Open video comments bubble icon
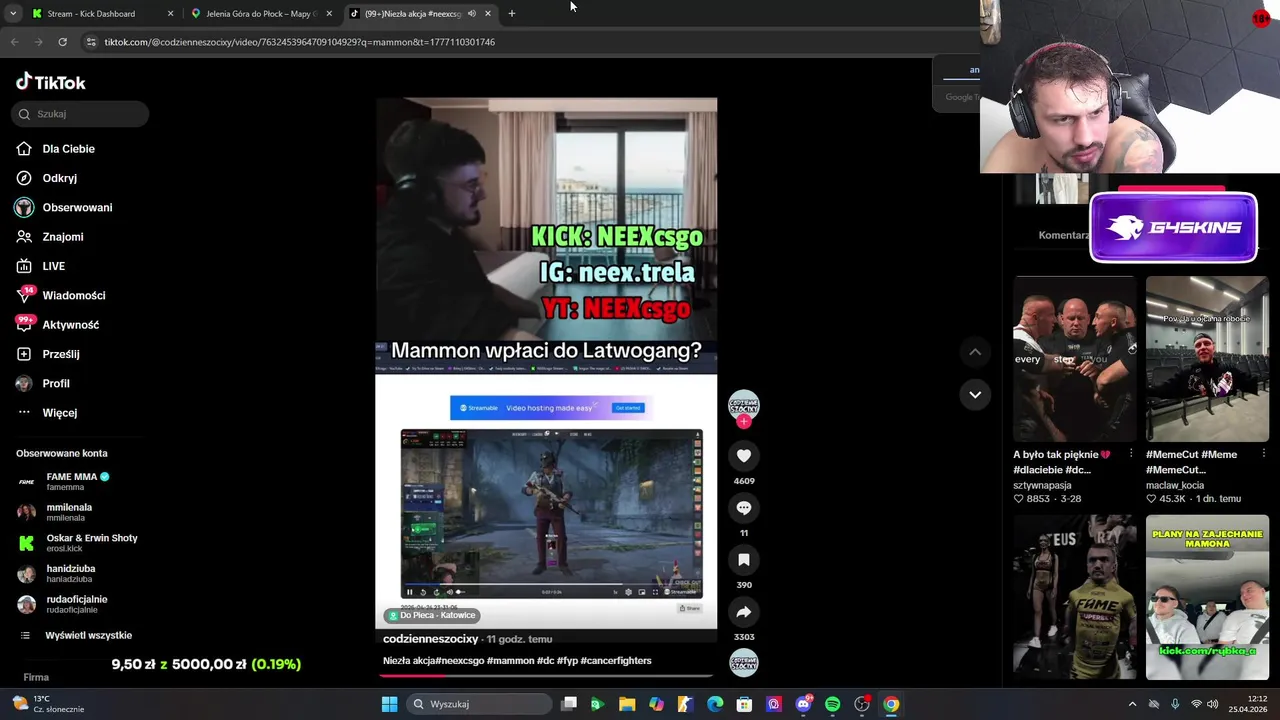Image resolution: width=1280 pixels, height=720 pixels. click(x=744, y=508)
